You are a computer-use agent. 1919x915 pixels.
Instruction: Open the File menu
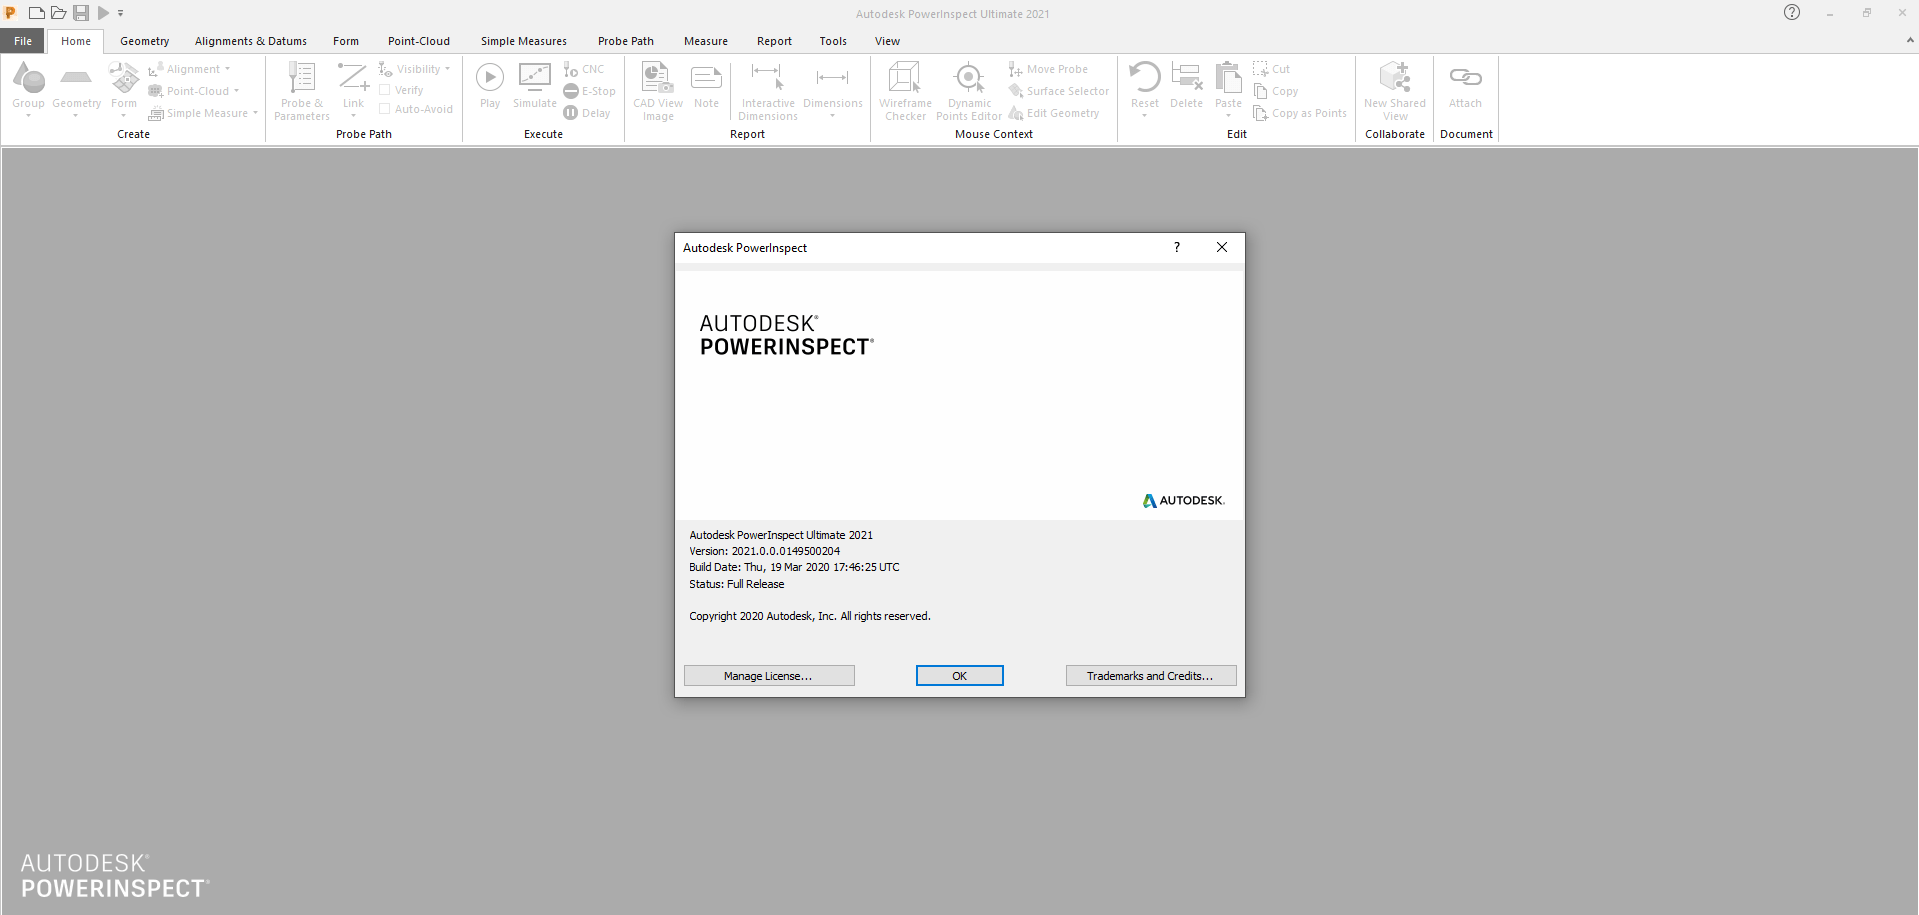[23, 41]
